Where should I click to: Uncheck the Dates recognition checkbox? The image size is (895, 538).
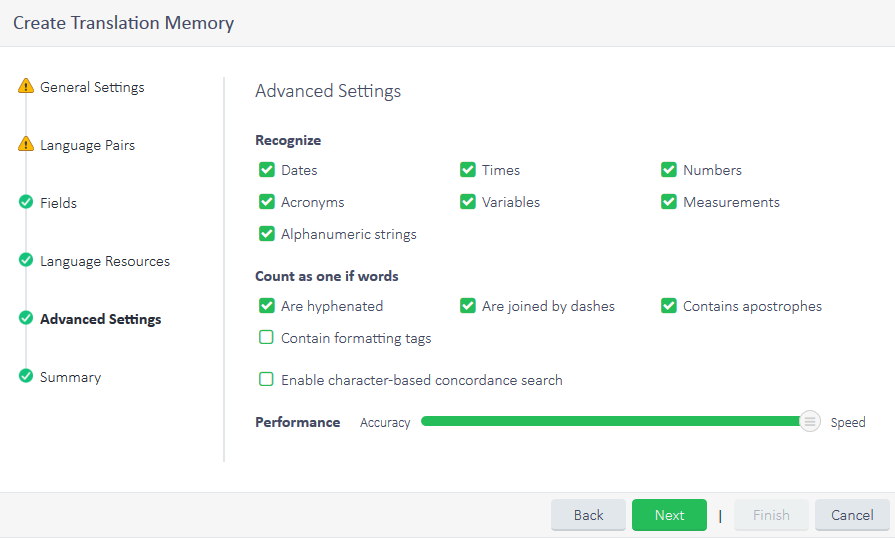click(x=267, y=170)
